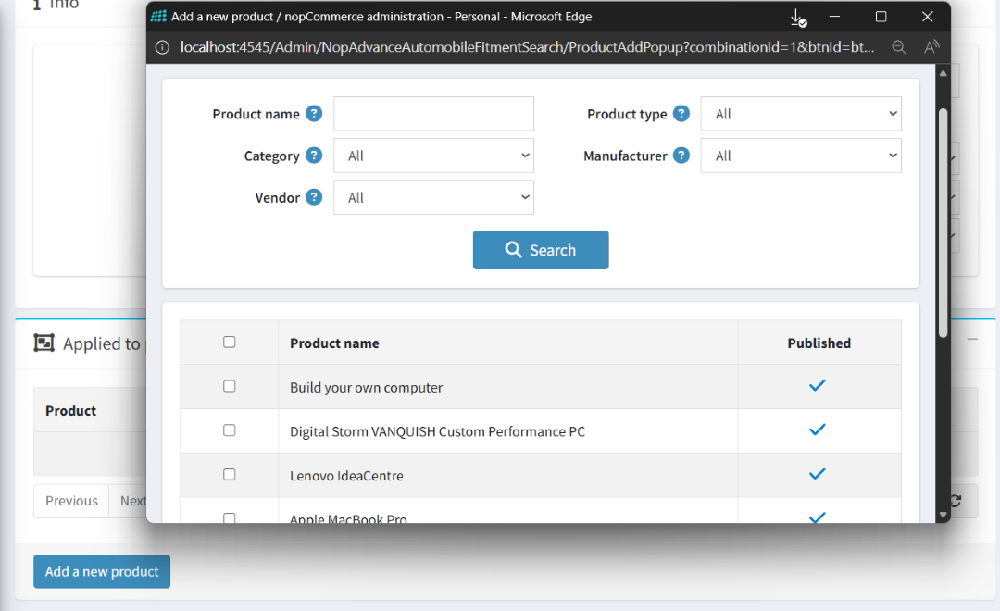
Task: Open the read aloud icon in address bar
Action: 931,47
